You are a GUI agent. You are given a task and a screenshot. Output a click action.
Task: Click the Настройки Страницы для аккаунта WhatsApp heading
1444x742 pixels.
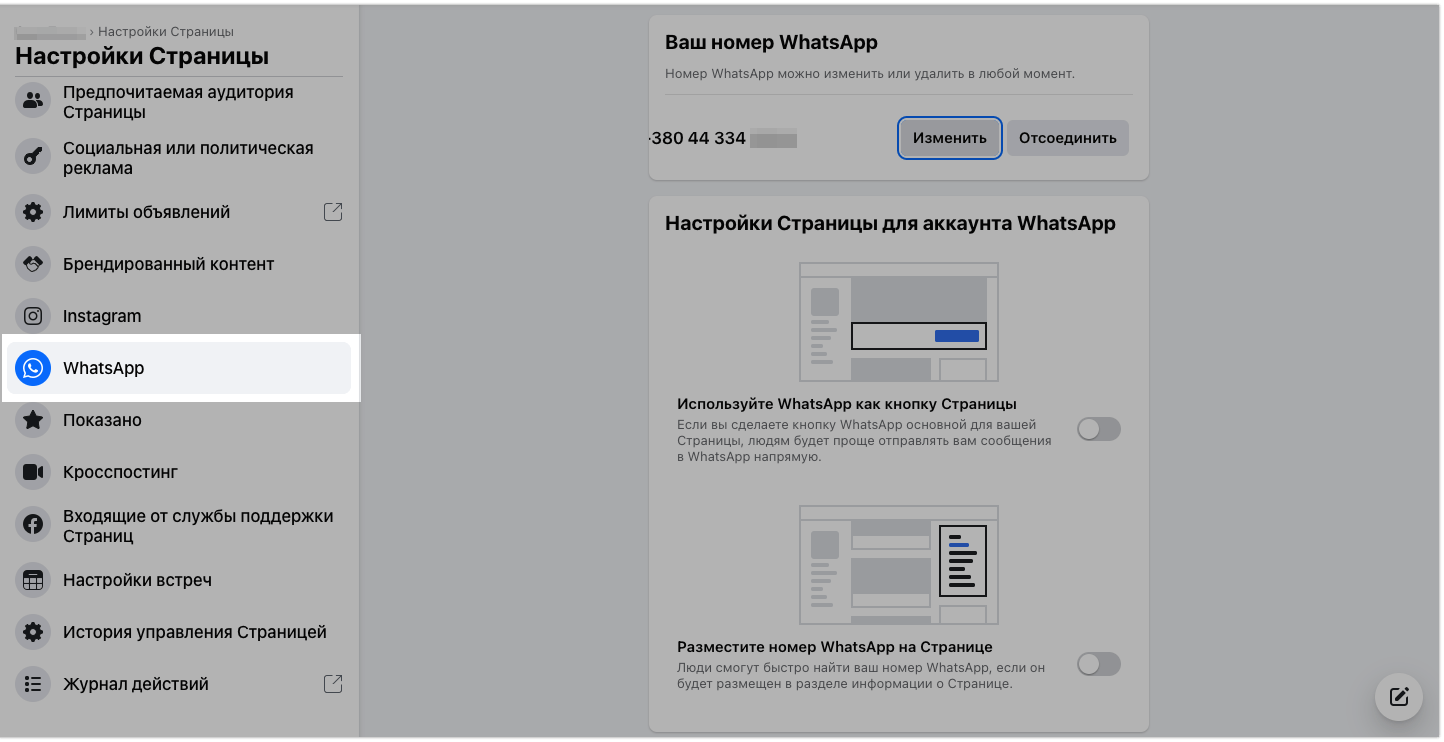(x=890, y=223)
